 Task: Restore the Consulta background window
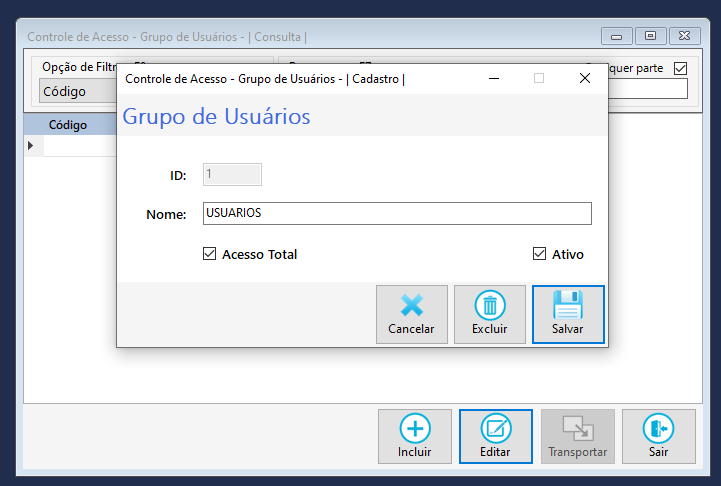(650, 36)
